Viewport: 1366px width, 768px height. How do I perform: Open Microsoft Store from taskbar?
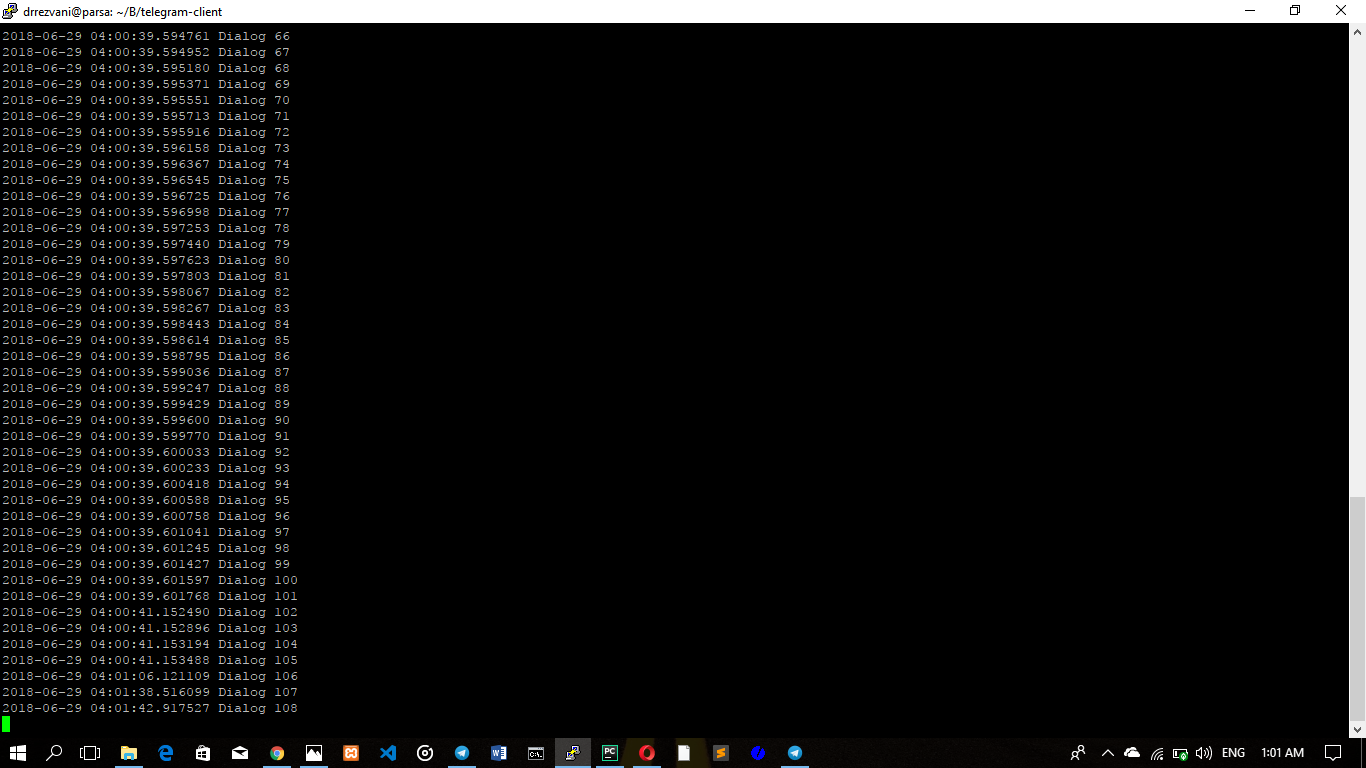[203, 752]
